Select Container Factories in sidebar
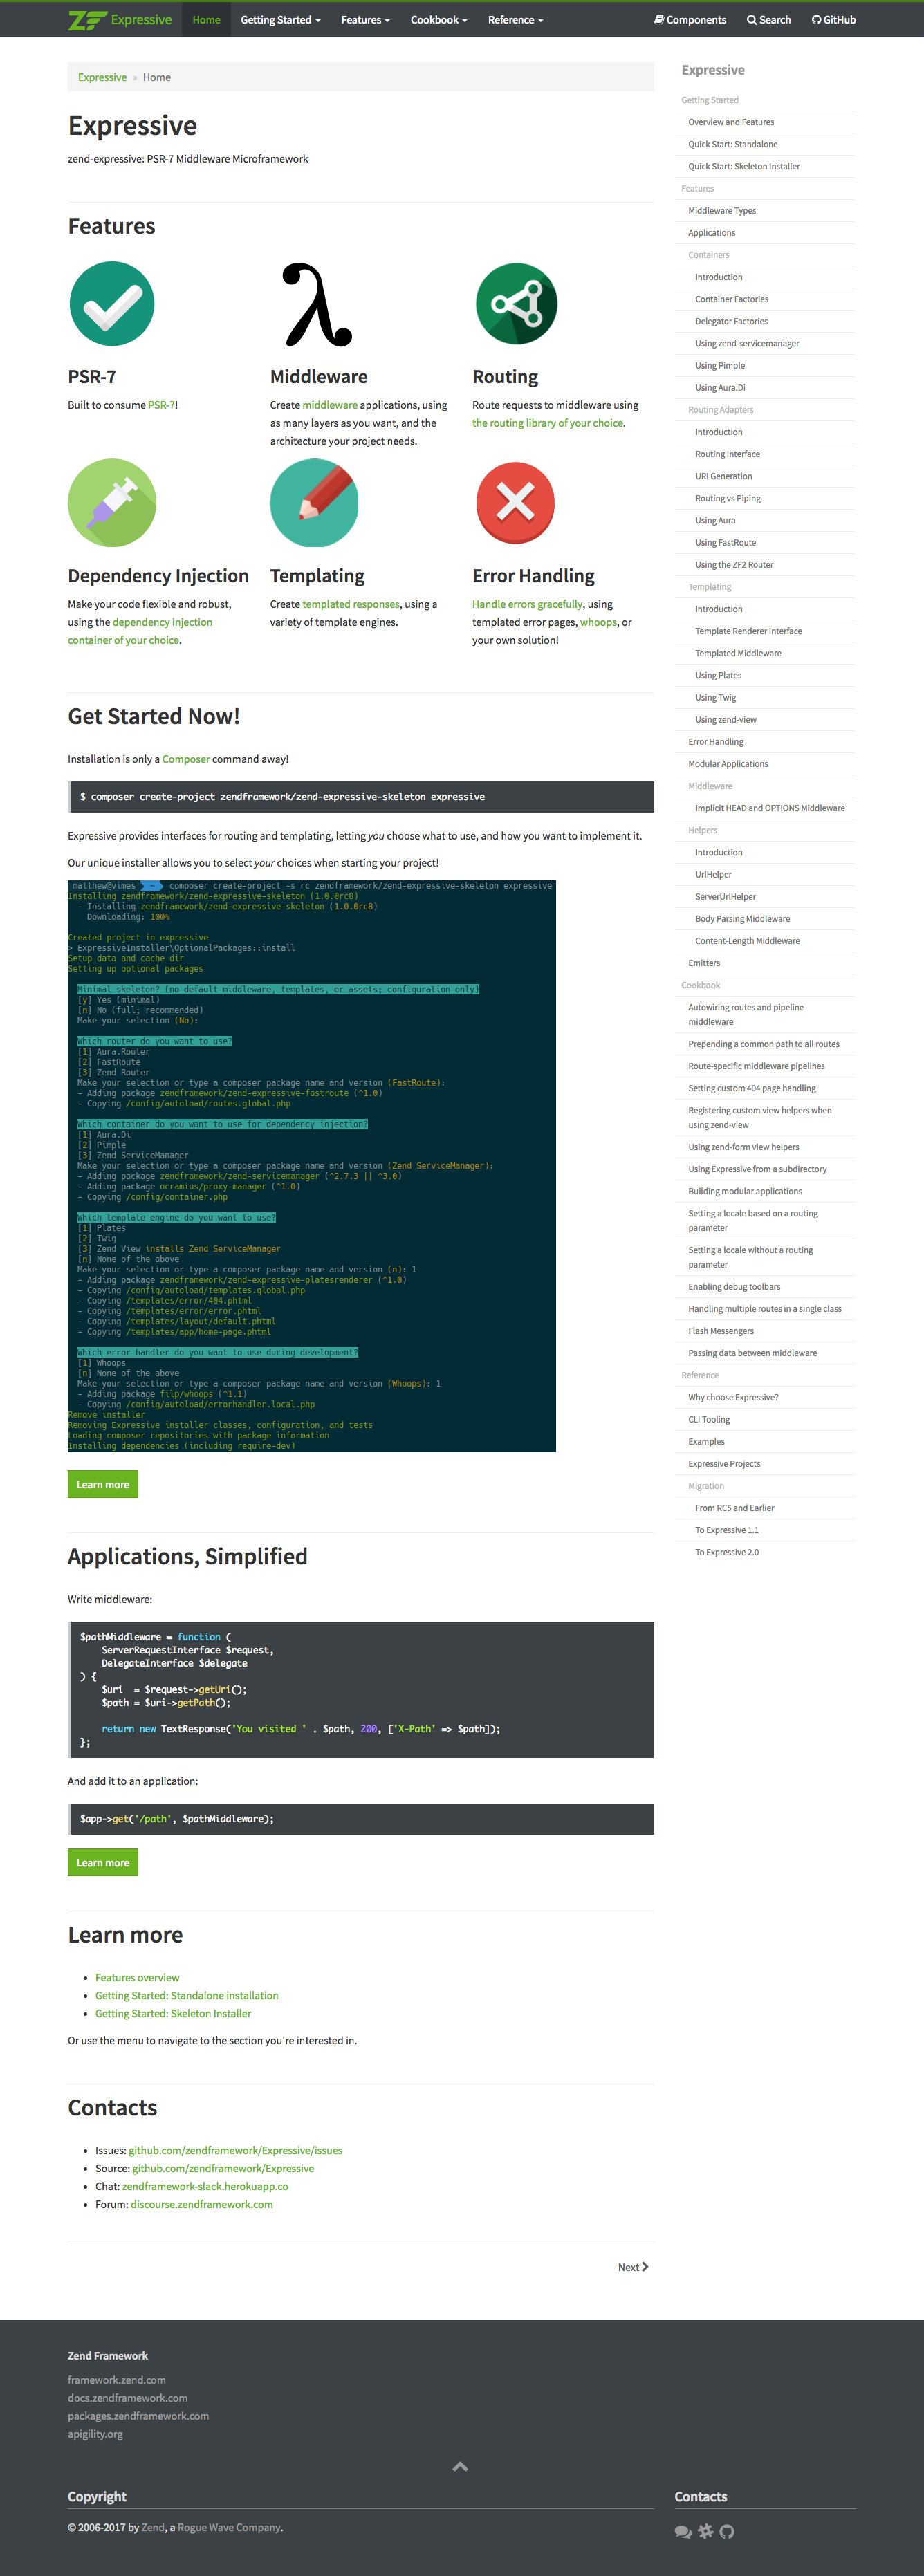Screen dimensions: 924x2576 732,299
